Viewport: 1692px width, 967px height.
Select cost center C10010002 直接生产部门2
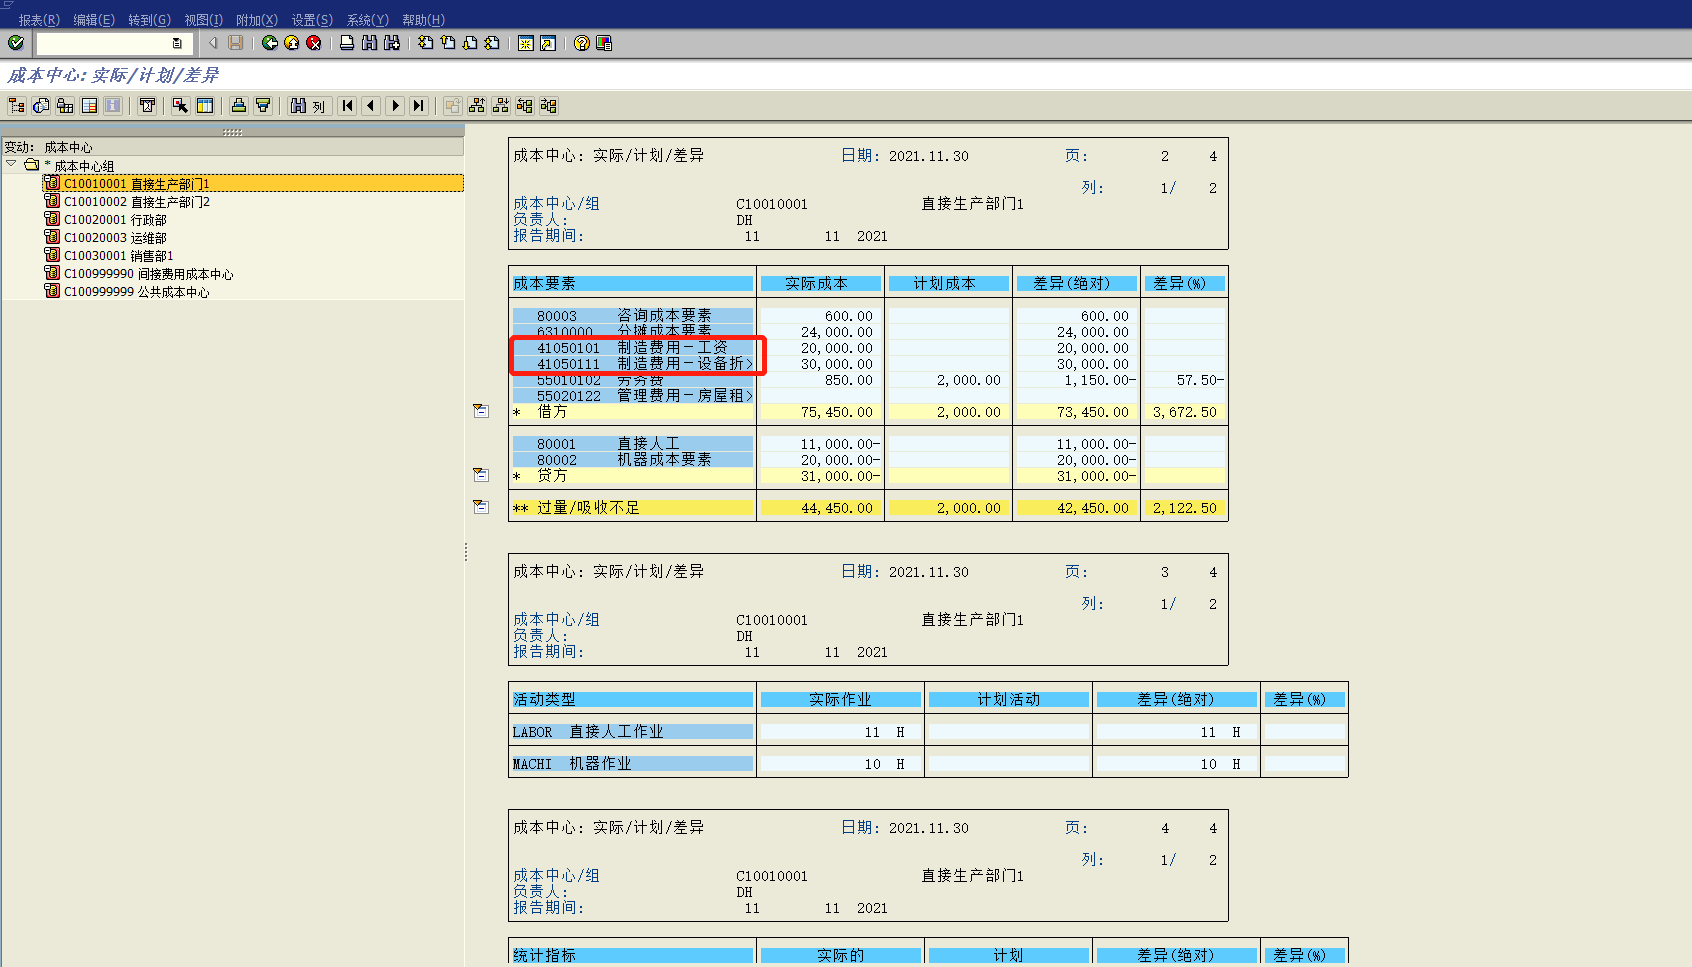[x=137, y=202]
